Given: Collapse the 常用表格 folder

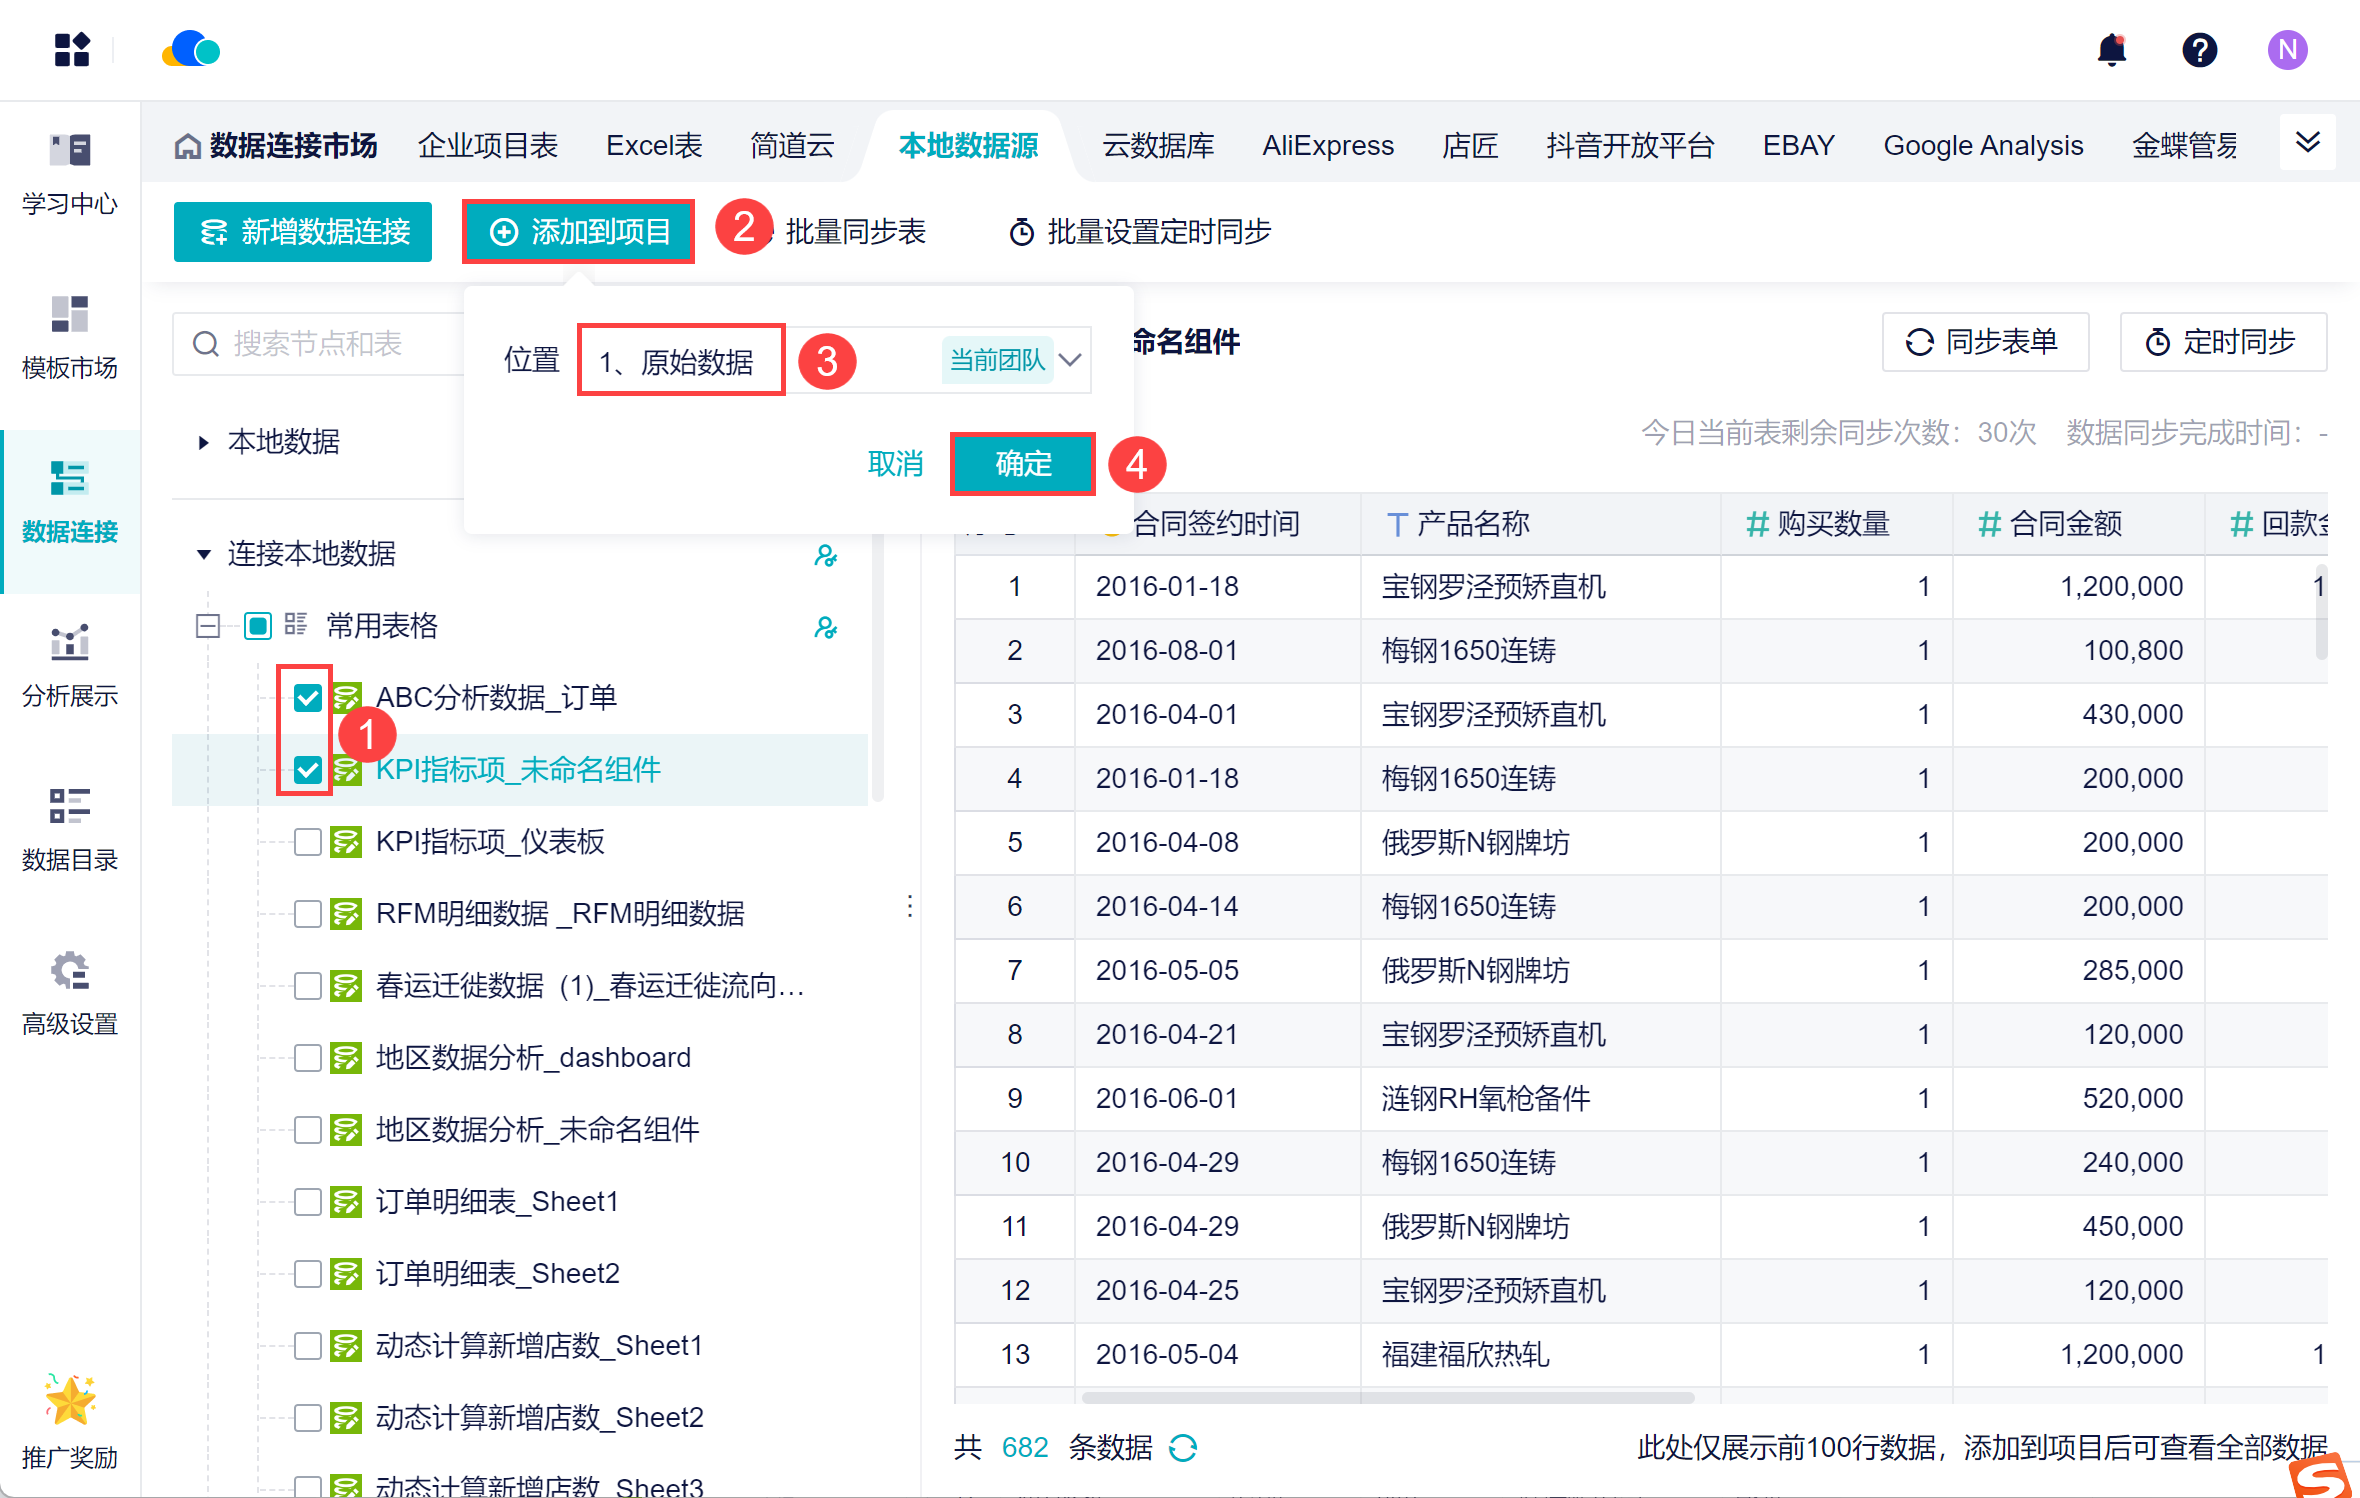Looking at the screenshot, I should click(208, 626).
